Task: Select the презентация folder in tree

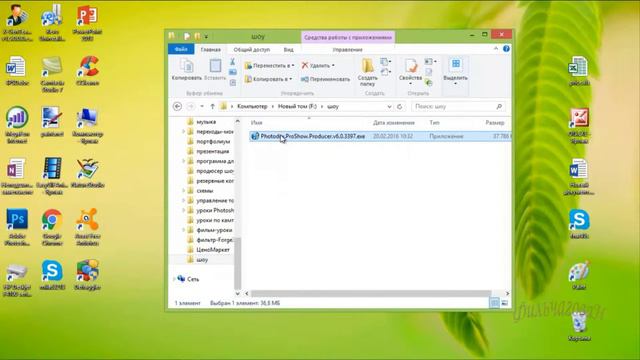Action: click(x=213, y=151)
